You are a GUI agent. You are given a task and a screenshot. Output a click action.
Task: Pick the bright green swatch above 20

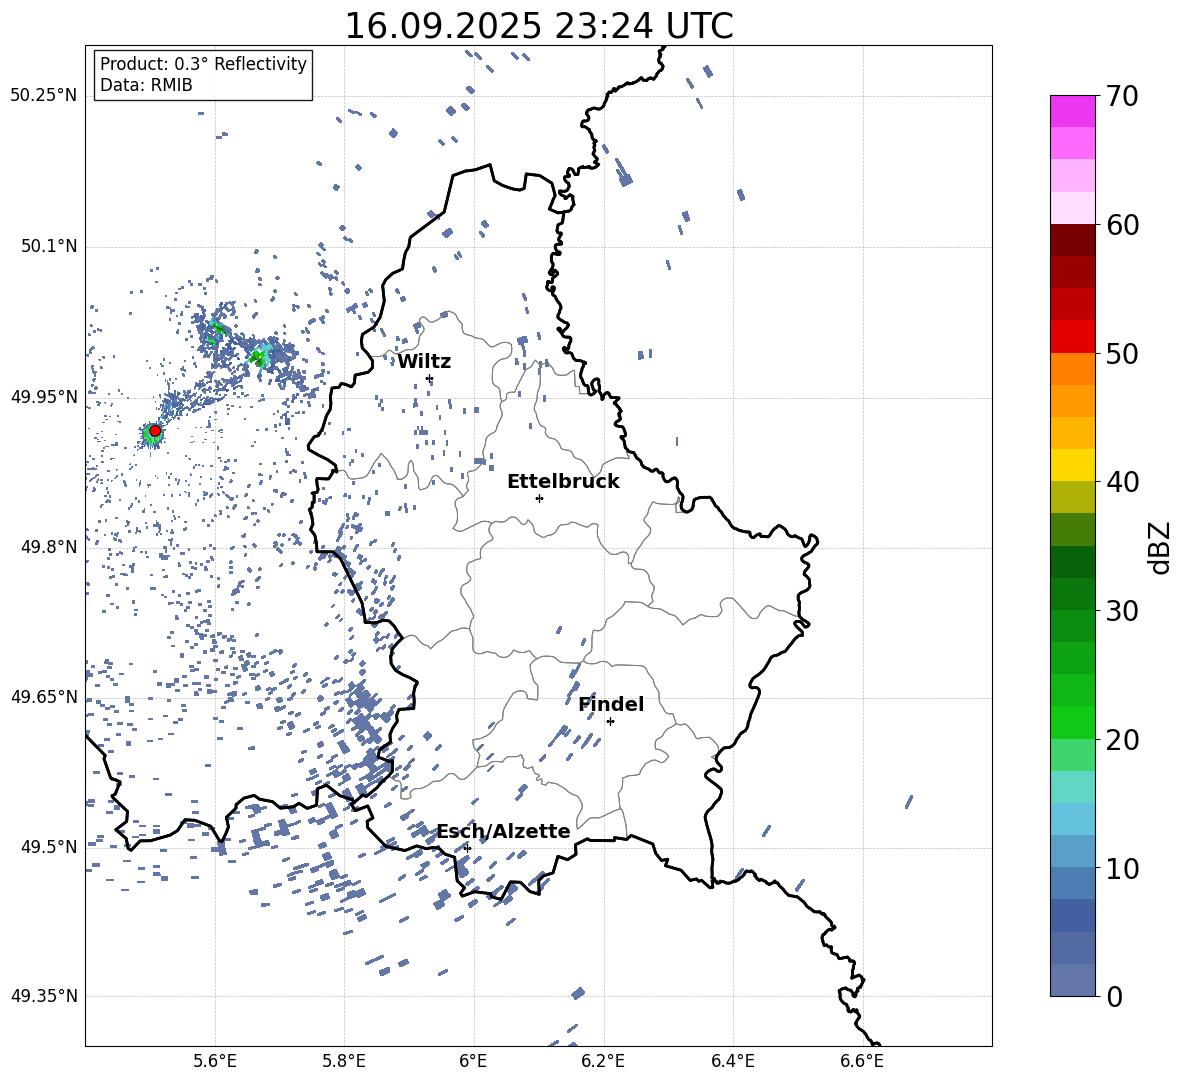tap(1072, 722)
